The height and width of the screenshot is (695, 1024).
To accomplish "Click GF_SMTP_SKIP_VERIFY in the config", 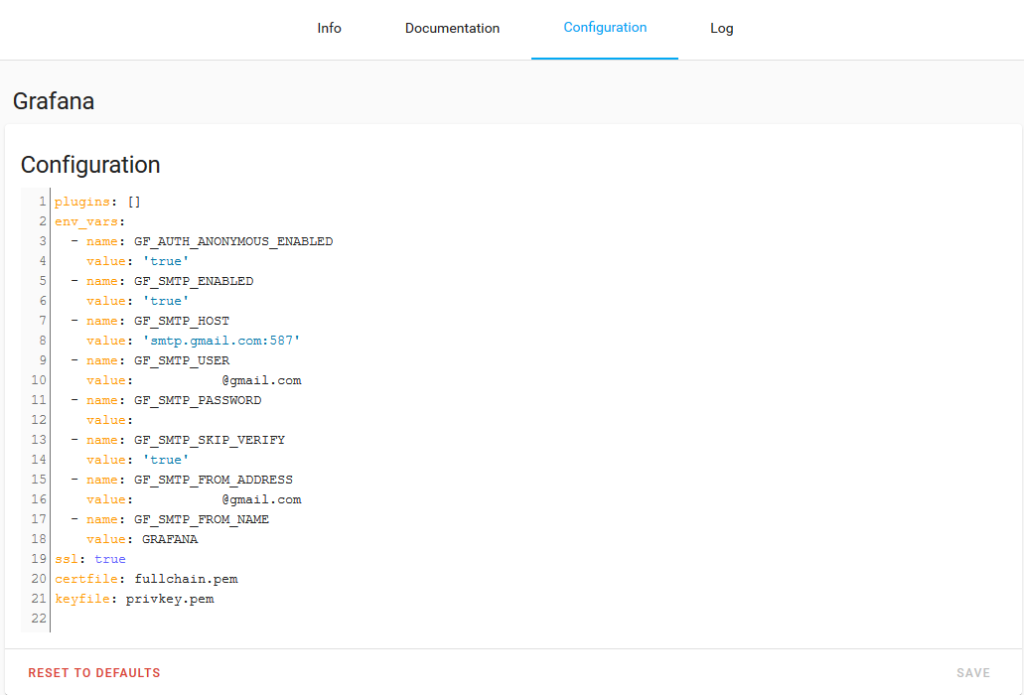I will click(x=210, y=440).
